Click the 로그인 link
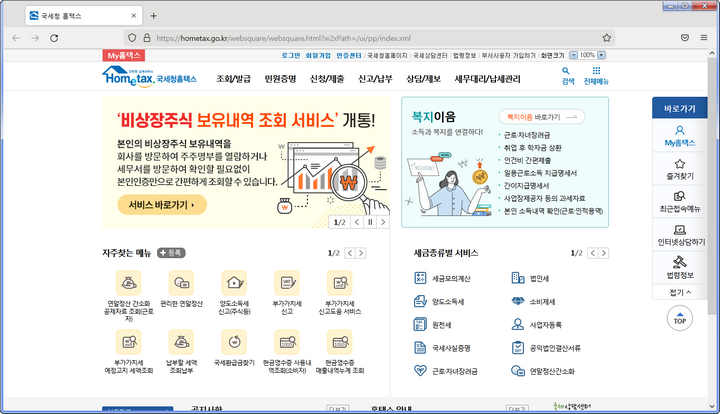 coord(291,55)
